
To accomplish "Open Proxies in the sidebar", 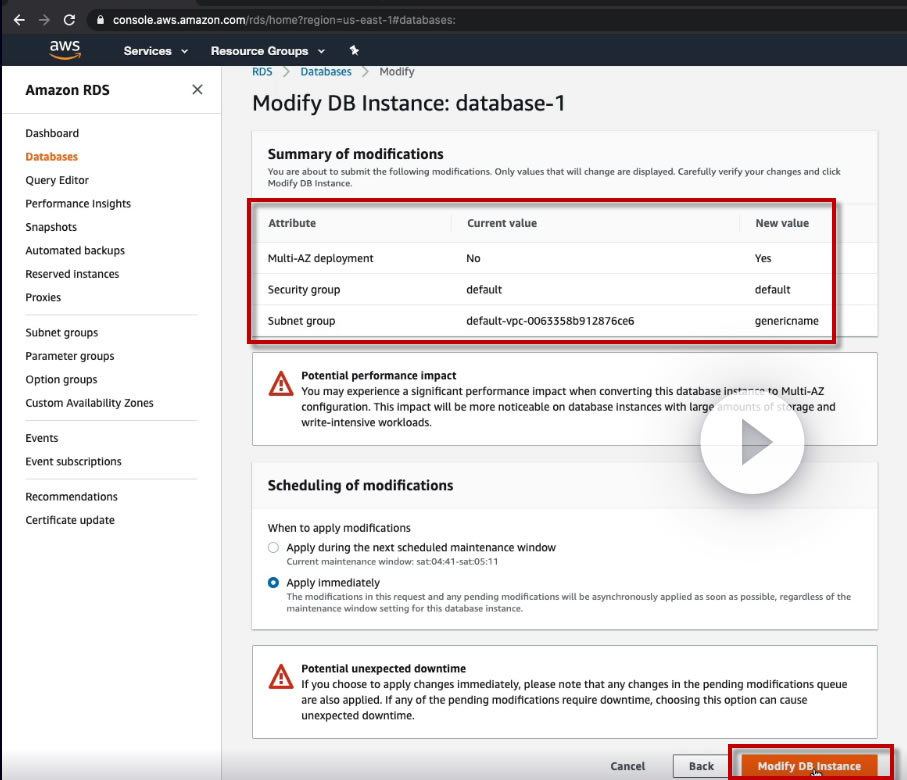I will click(x=43, y=297).
